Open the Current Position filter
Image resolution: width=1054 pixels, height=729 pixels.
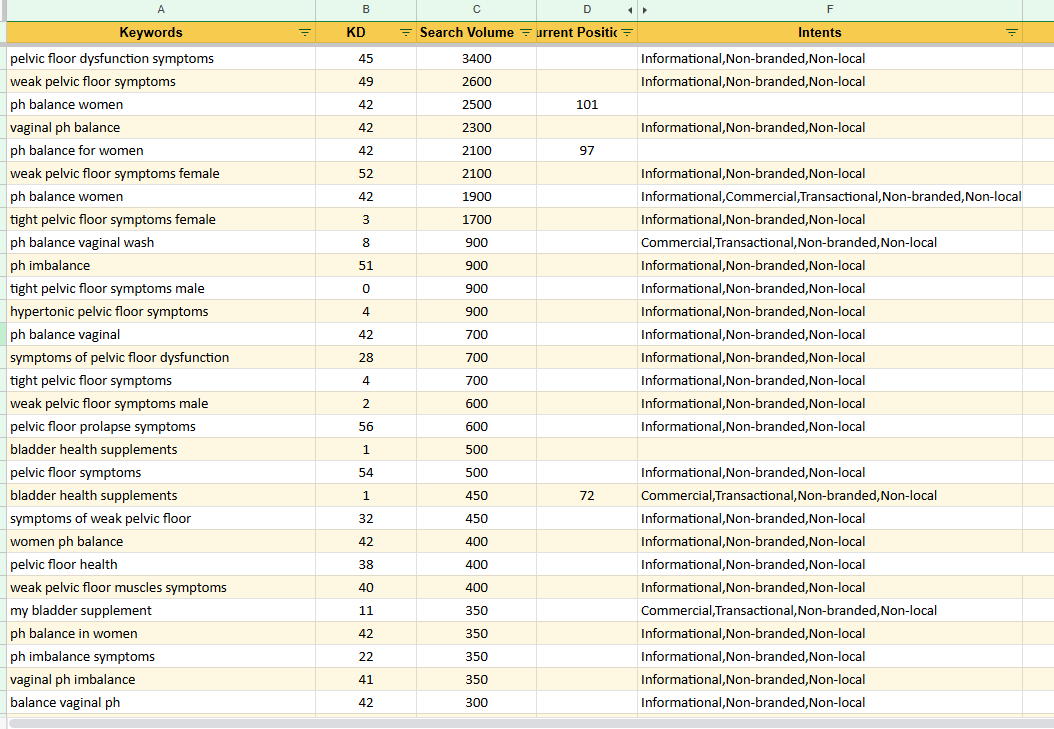tap(626, 32)
